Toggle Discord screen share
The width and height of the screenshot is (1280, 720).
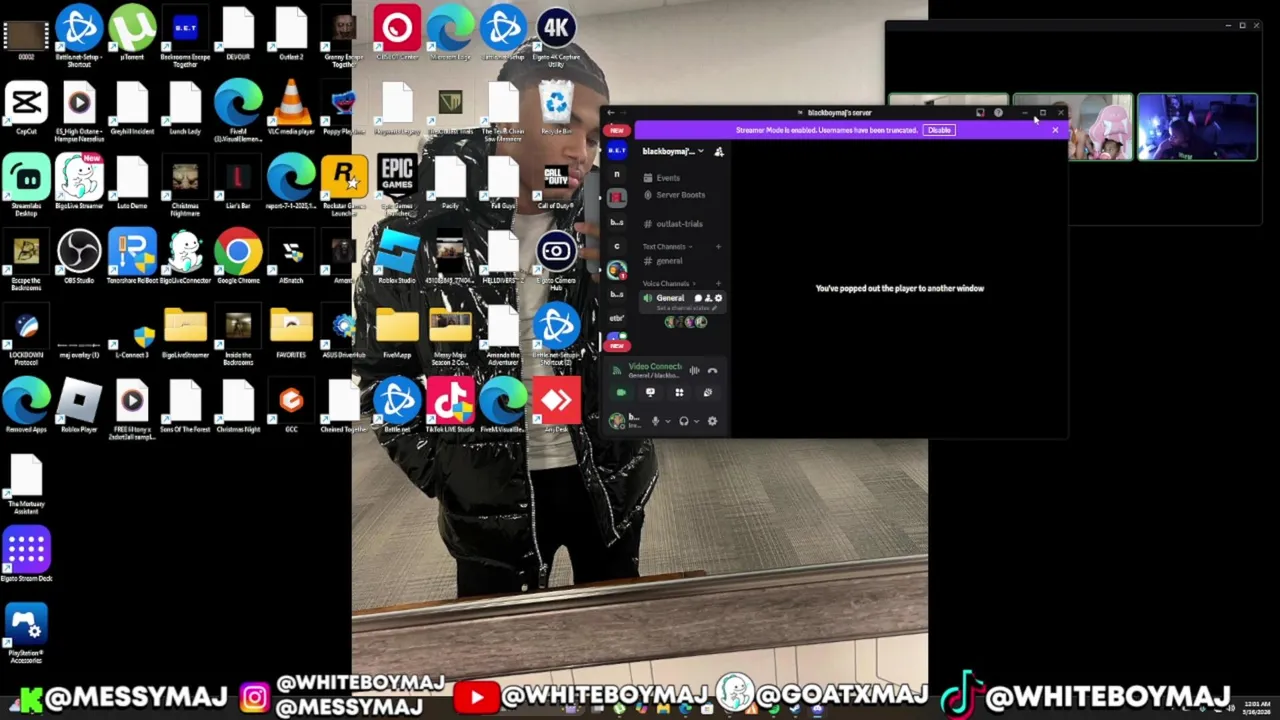tap(650, 393)
